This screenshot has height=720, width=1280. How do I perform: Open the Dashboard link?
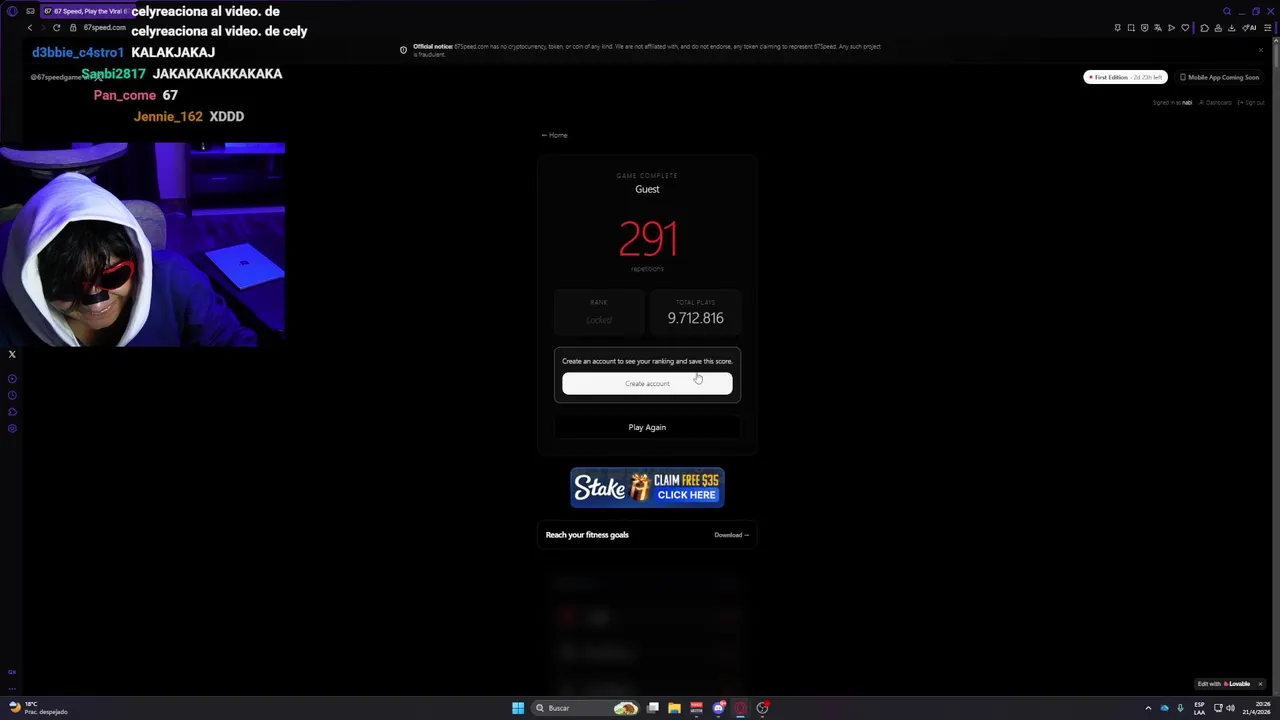(1215, 102)
